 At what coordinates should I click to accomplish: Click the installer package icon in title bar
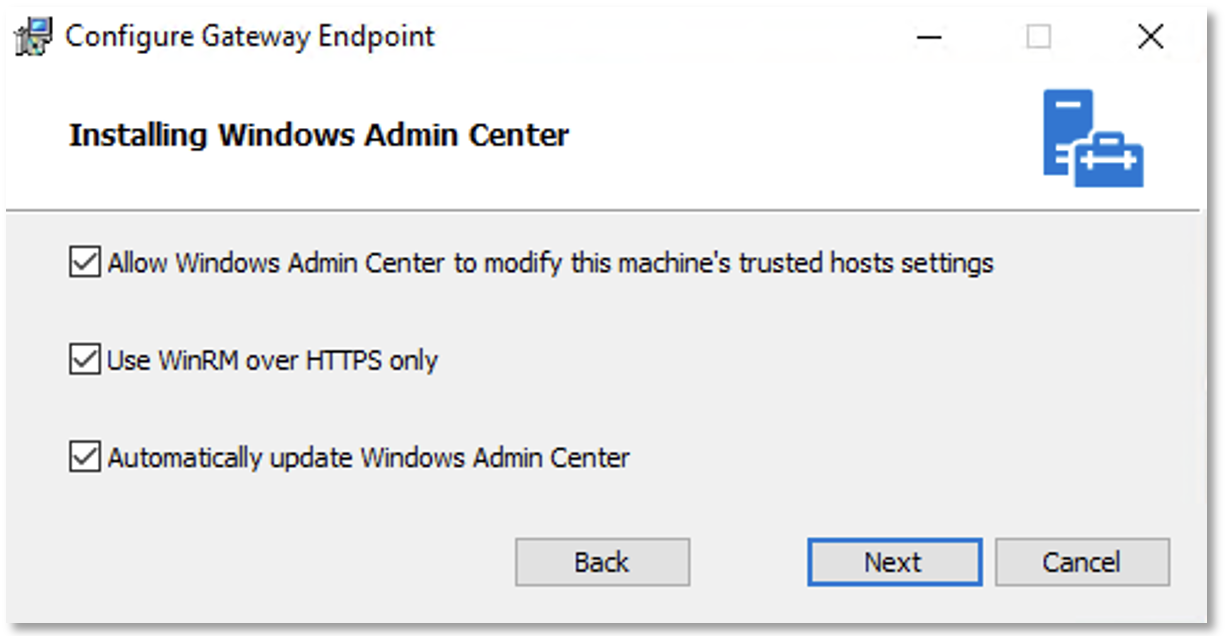(x=35, y=38)
